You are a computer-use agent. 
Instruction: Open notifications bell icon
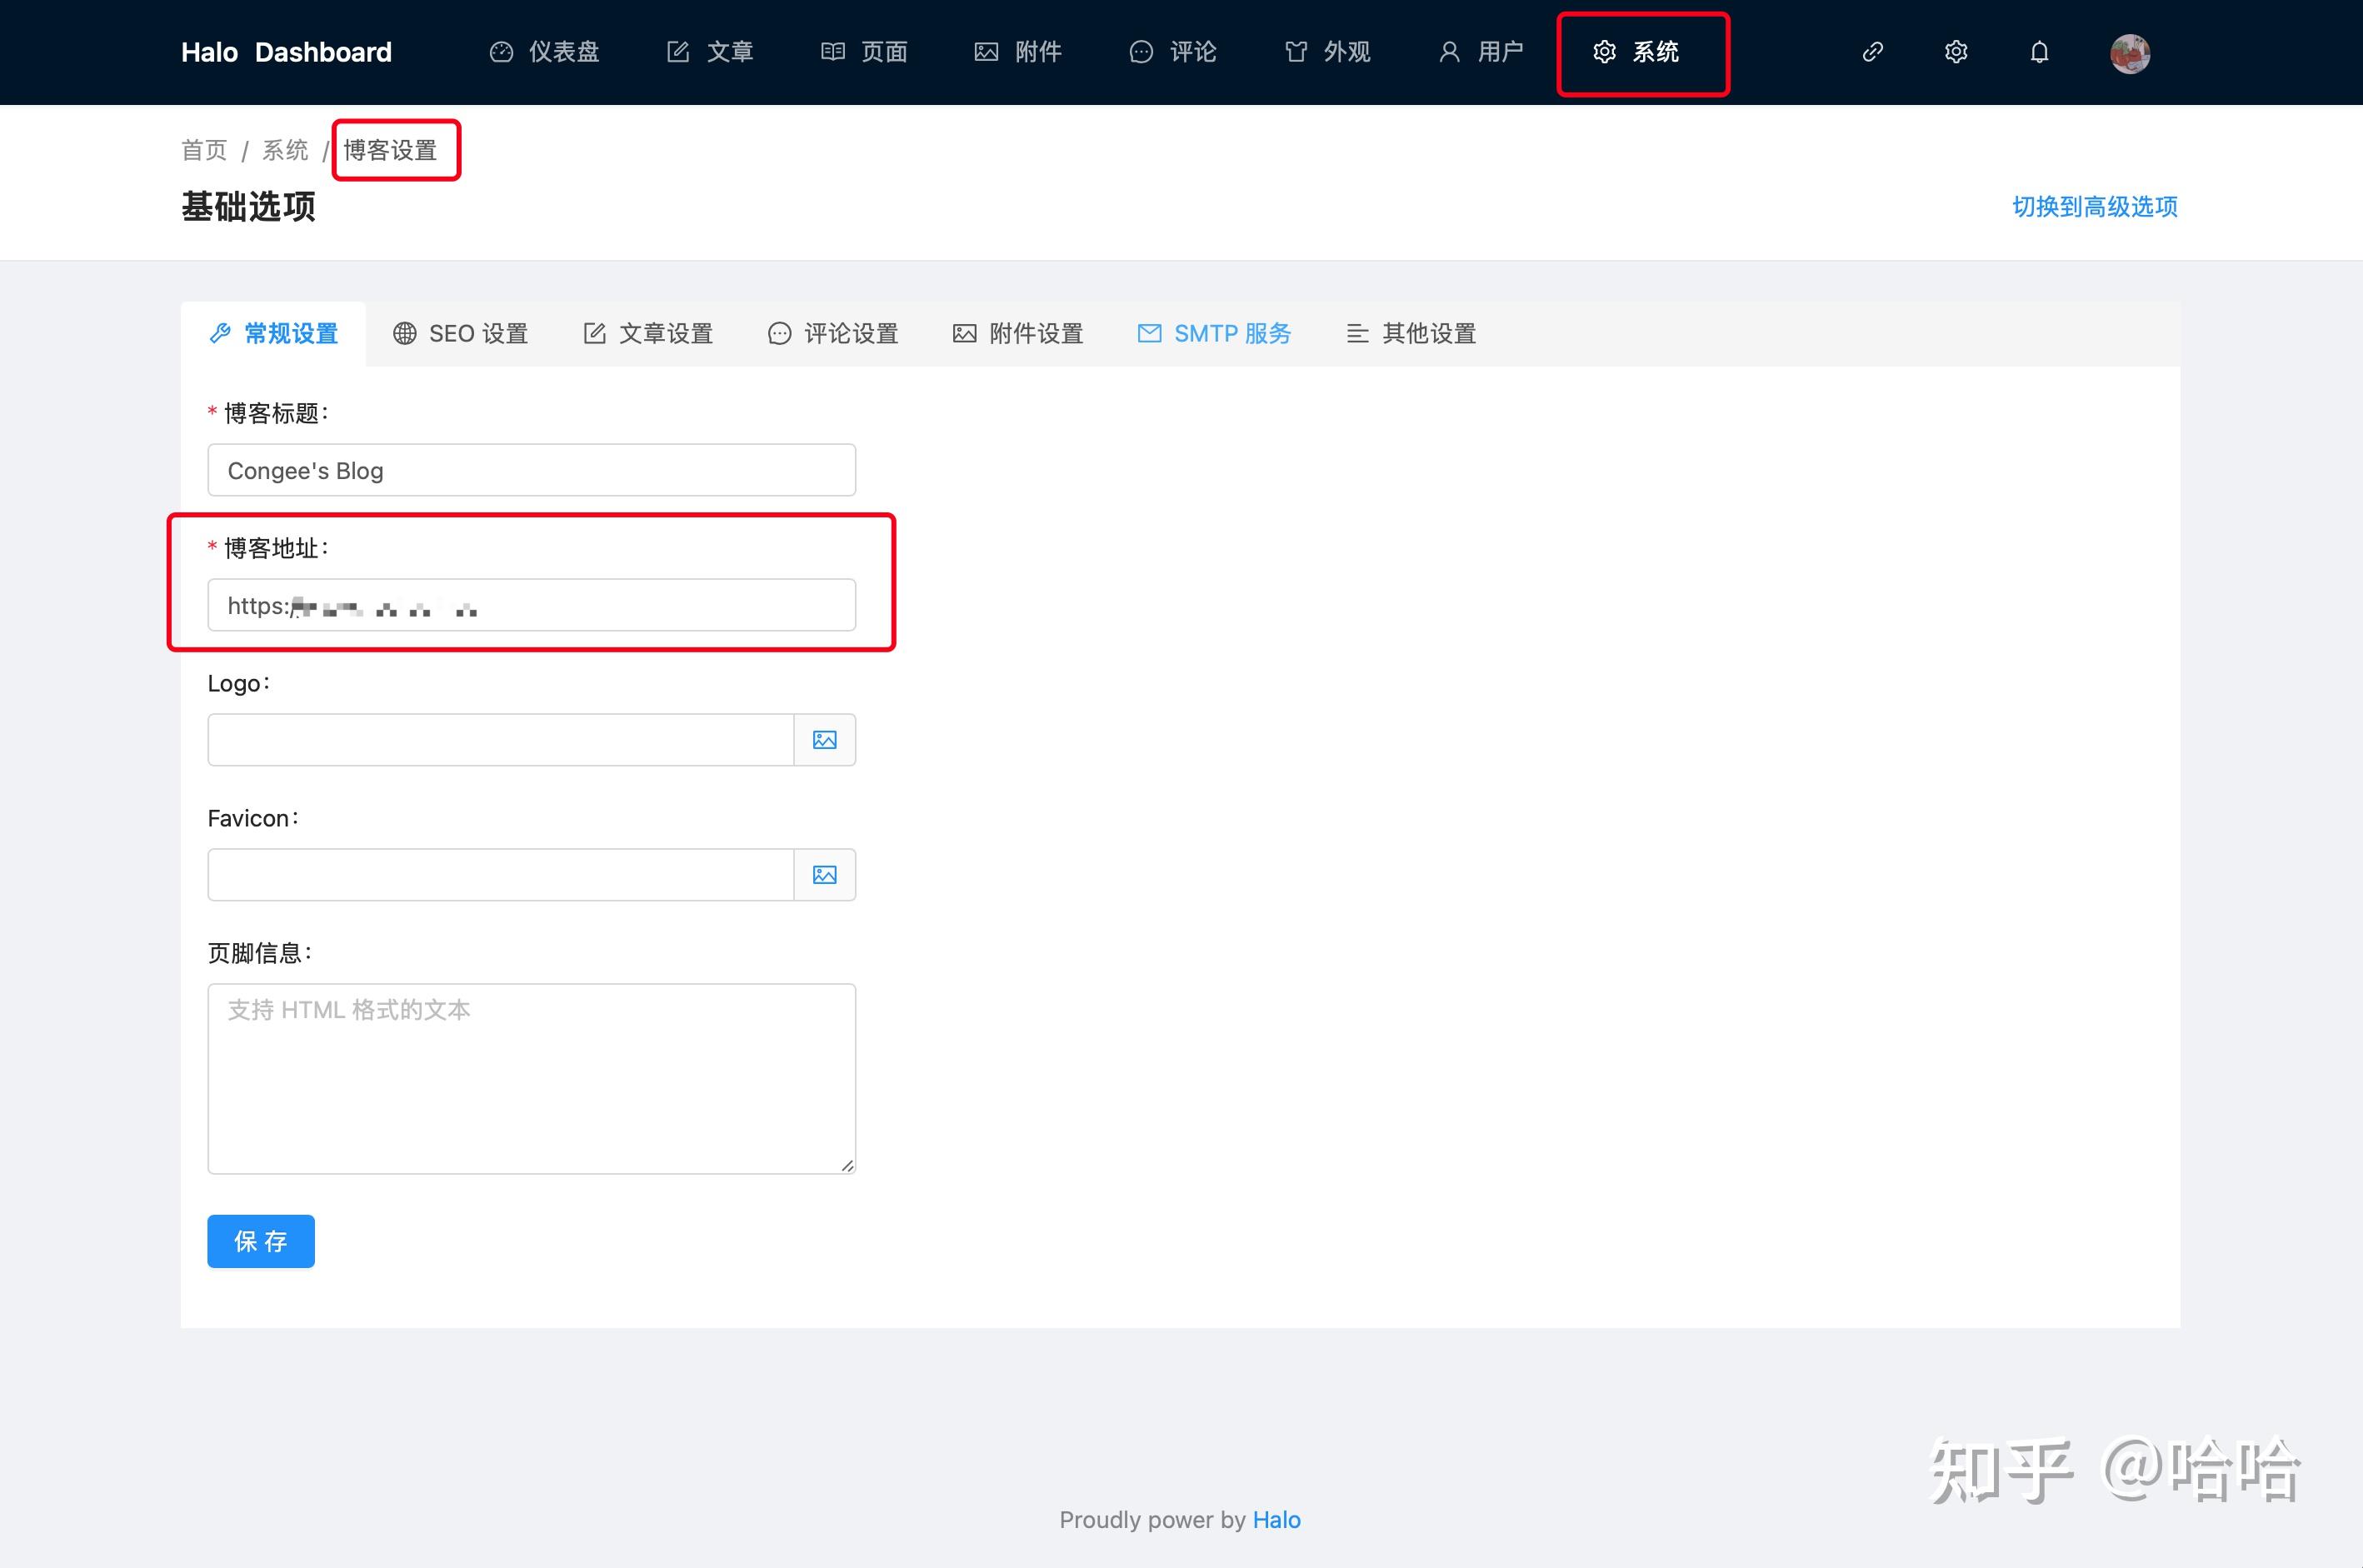coord(2039,52)
